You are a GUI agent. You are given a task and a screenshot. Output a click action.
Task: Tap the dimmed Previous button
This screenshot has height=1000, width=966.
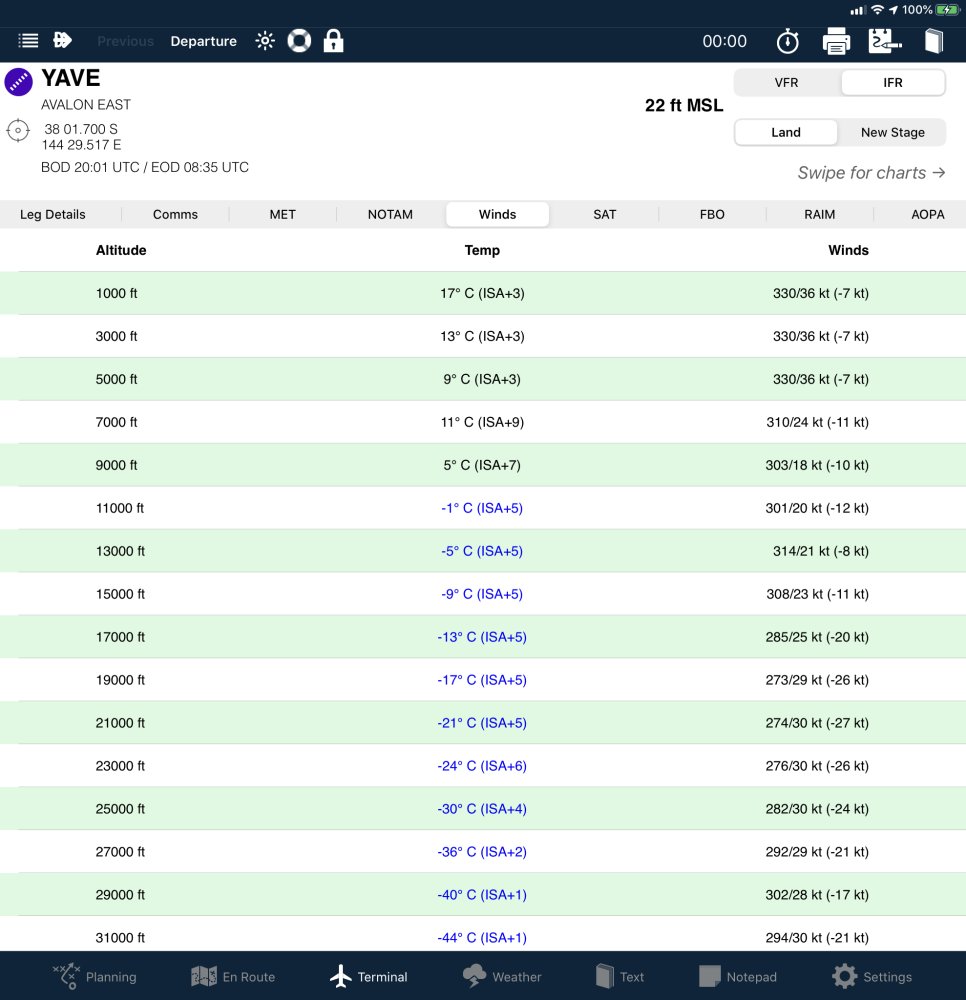tap(126, 41)
